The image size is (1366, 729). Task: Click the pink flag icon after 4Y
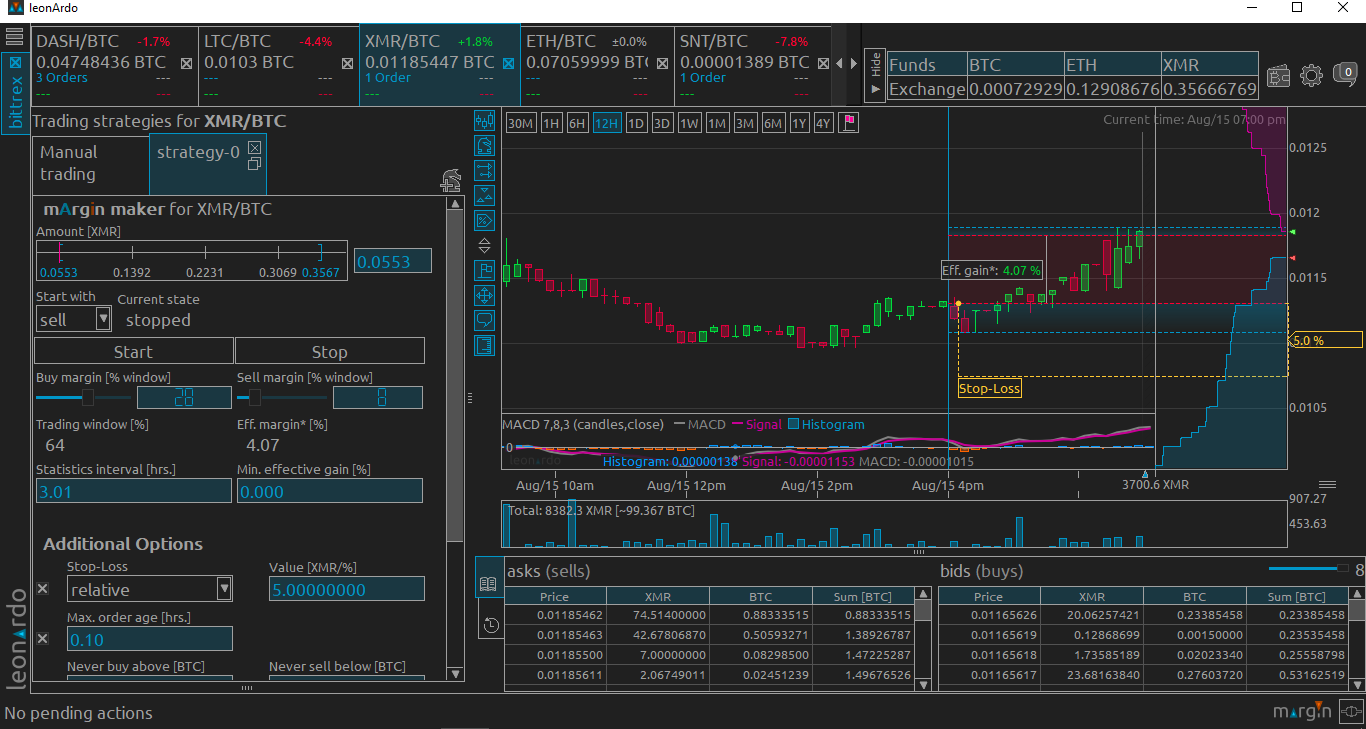(x=848, y=123)
